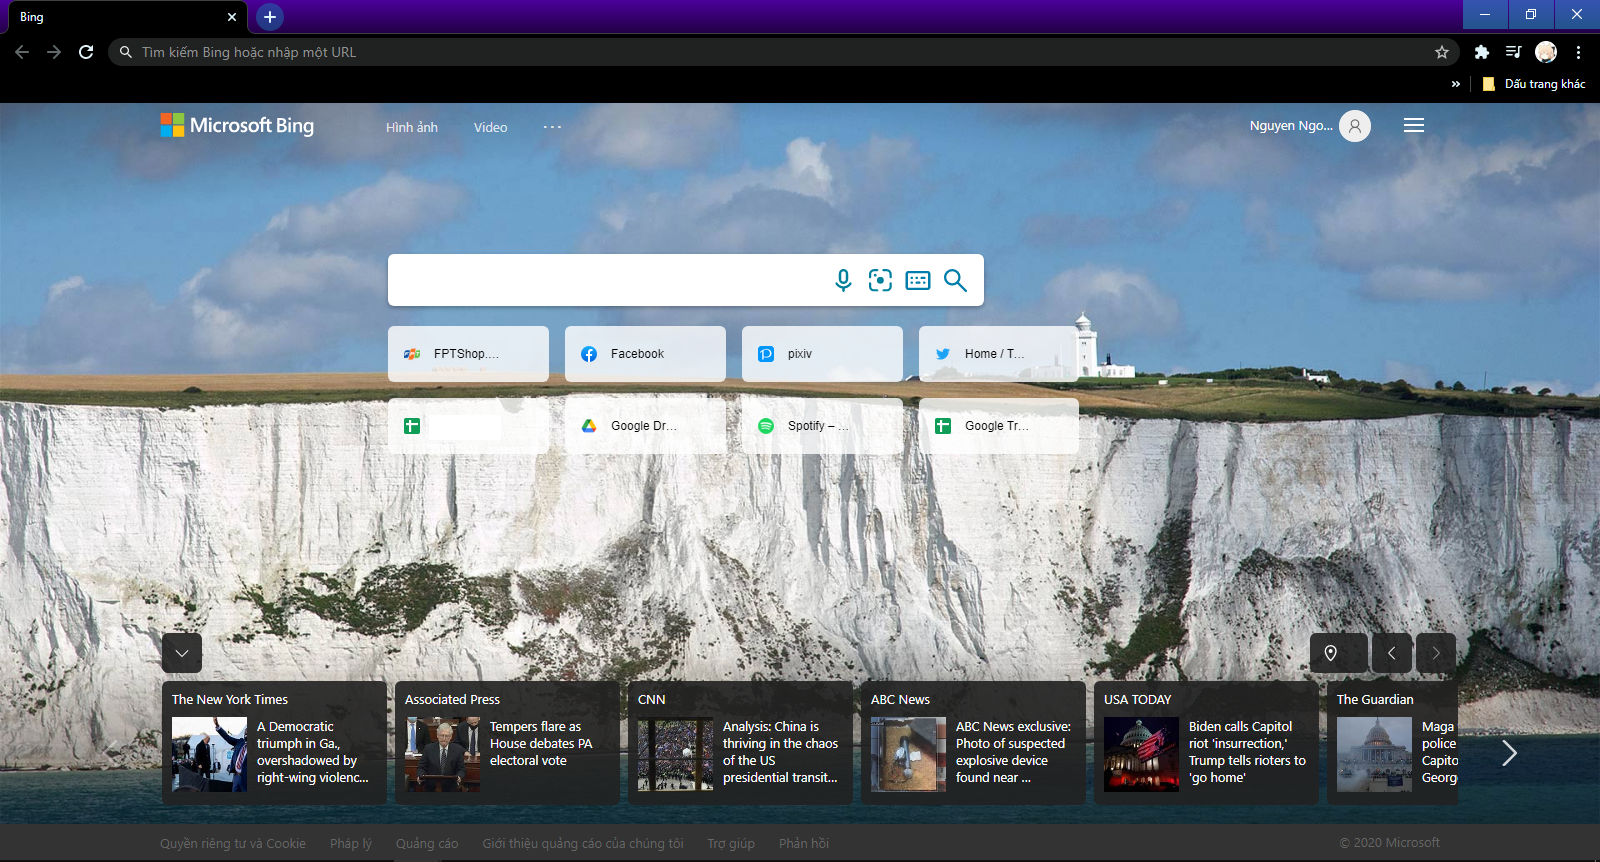
Task: Show hidden bookmarks chevron
Action: click(1455, 84)
